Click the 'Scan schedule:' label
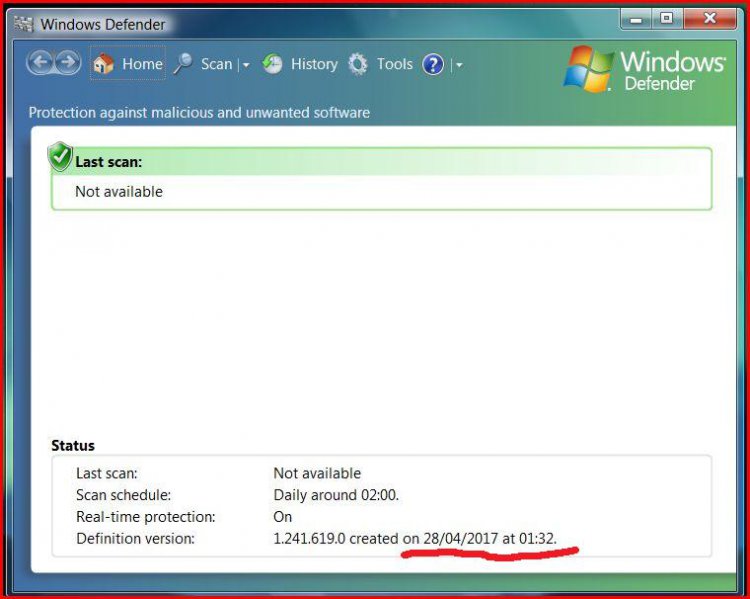This screenshot has height=599, width=750. (x=123, y=495)
